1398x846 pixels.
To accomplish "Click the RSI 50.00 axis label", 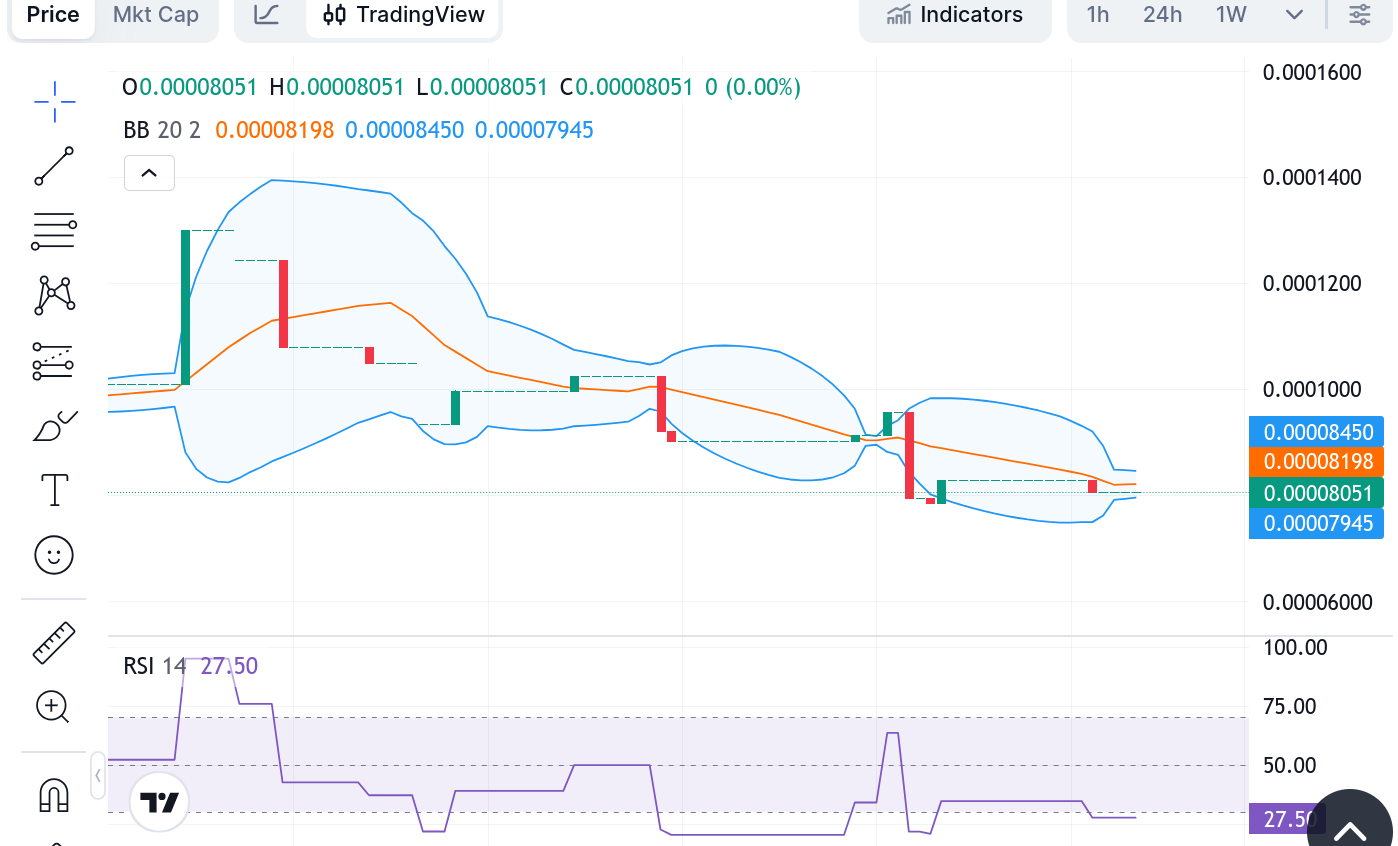I will [1289, 766].
